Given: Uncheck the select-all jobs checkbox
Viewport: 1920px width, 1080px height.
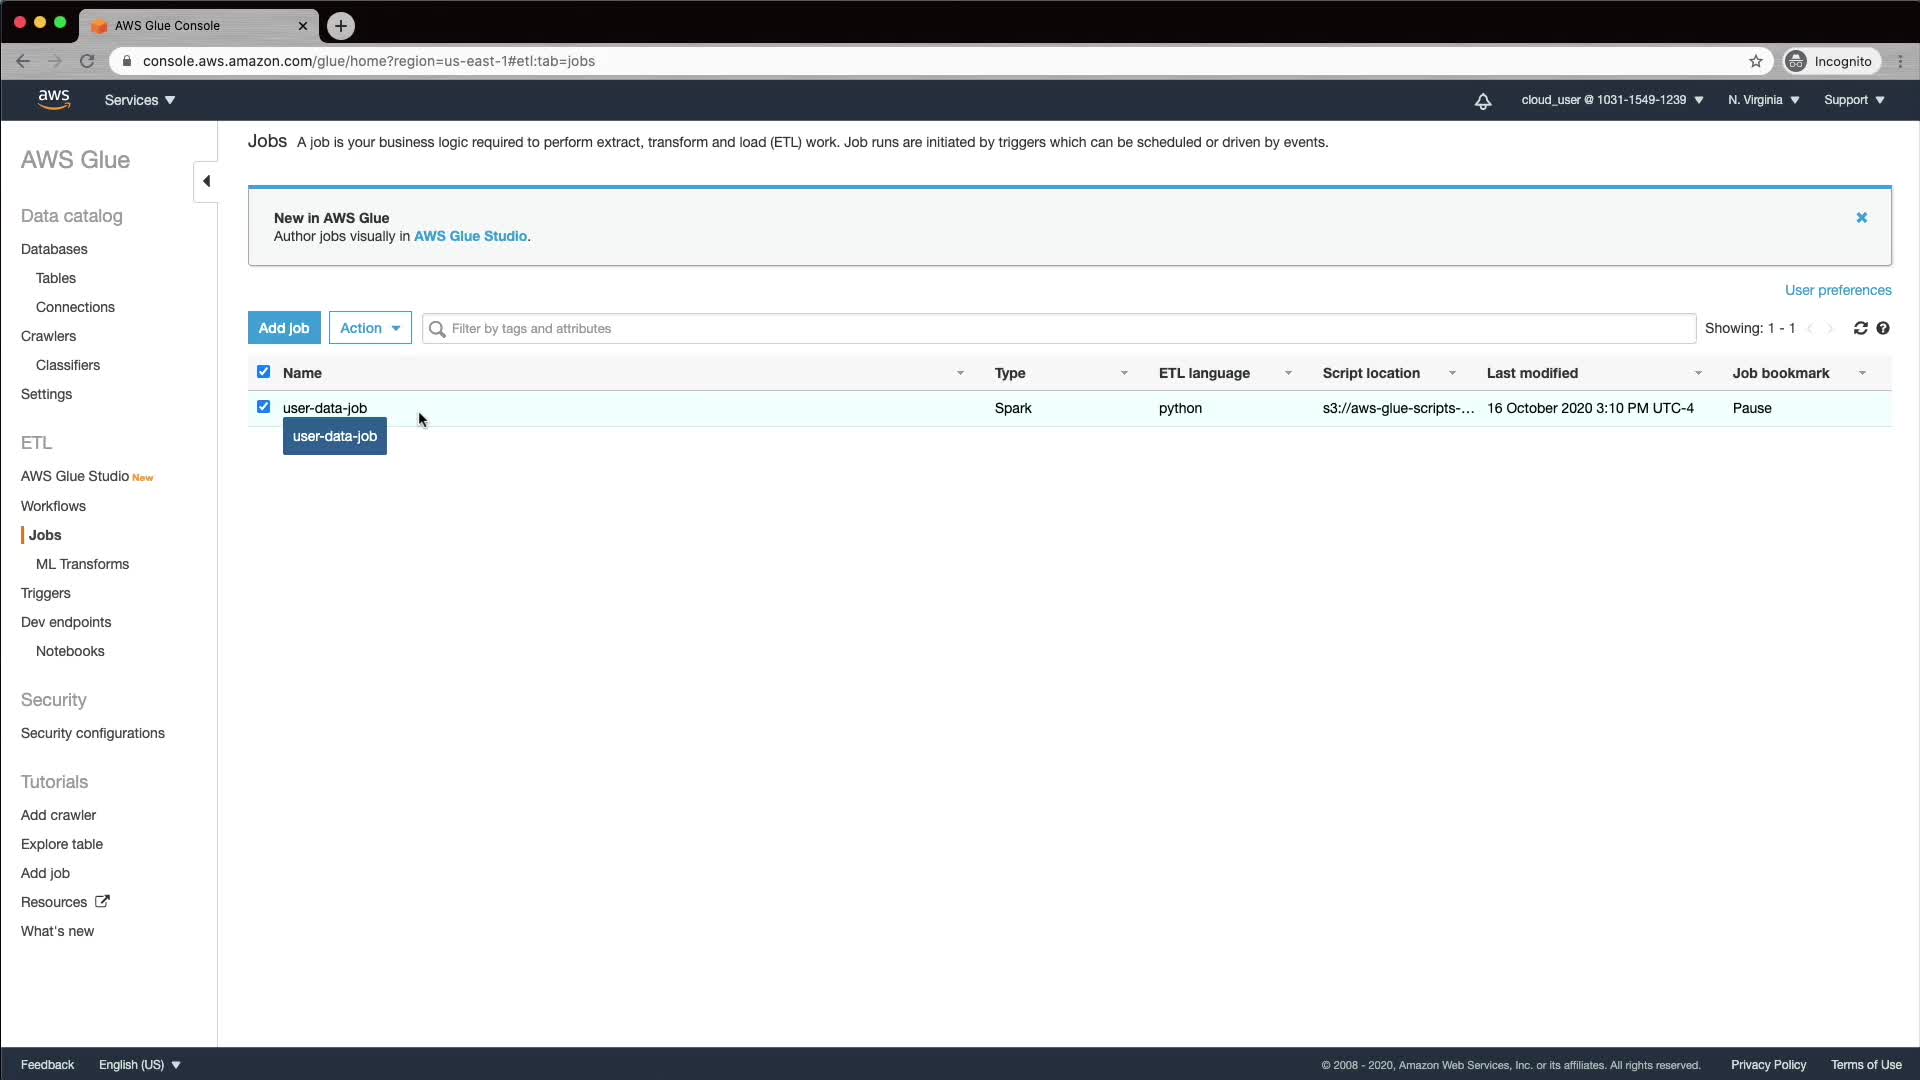Looking at the screenshot, I should pyautogui.click(x=263, y=372).
